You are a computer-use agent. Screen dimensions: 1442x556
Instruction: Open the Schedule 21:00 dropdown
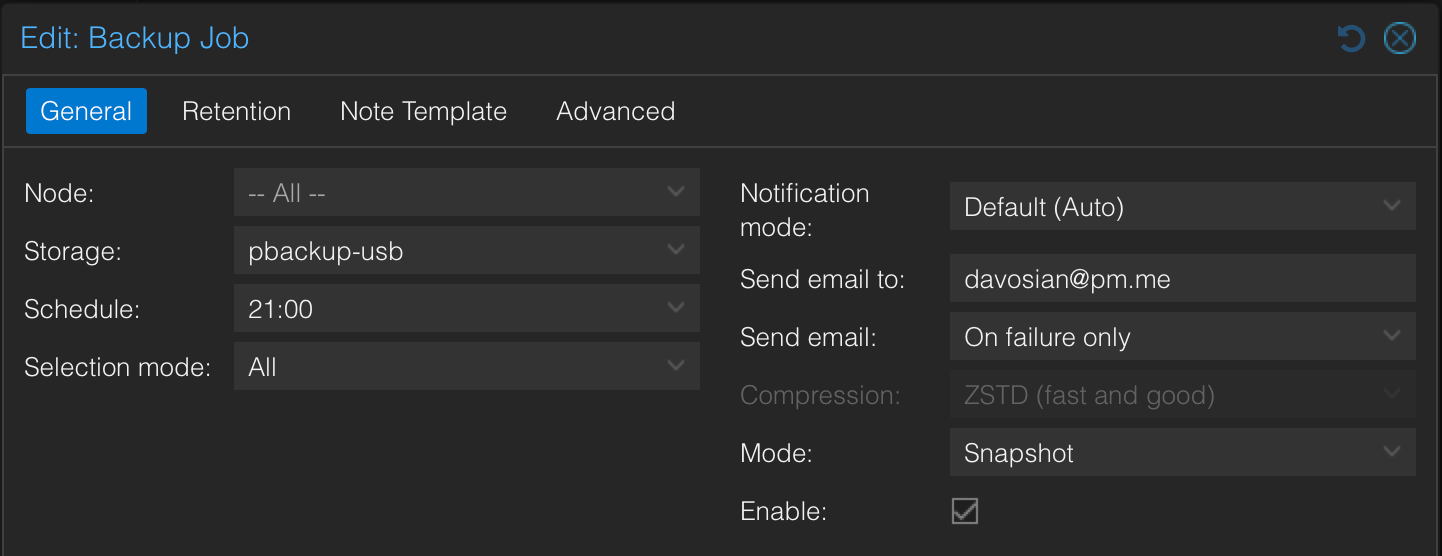[x=467, y=308]
